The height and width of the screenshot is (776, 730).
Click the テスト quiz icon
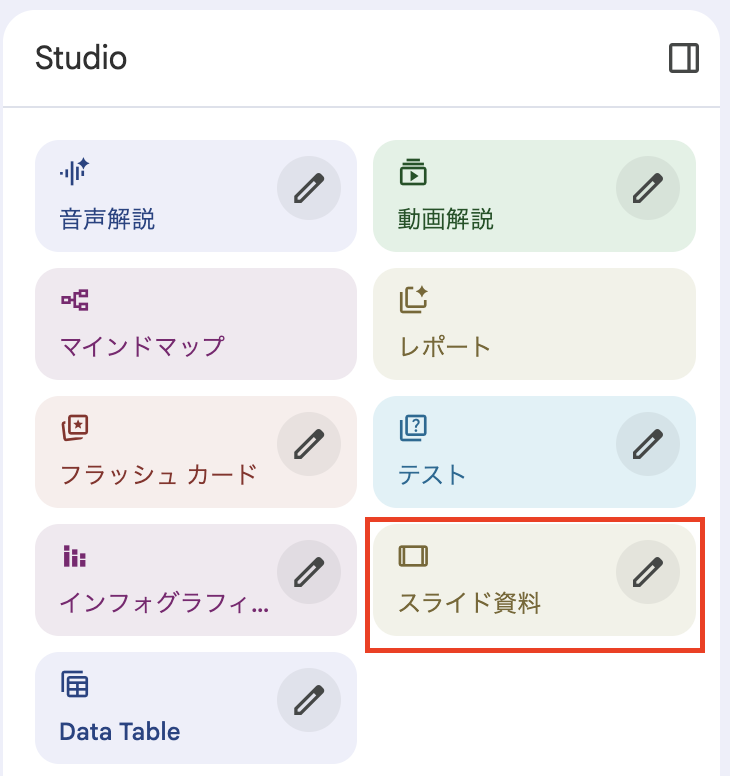[413, 428]
